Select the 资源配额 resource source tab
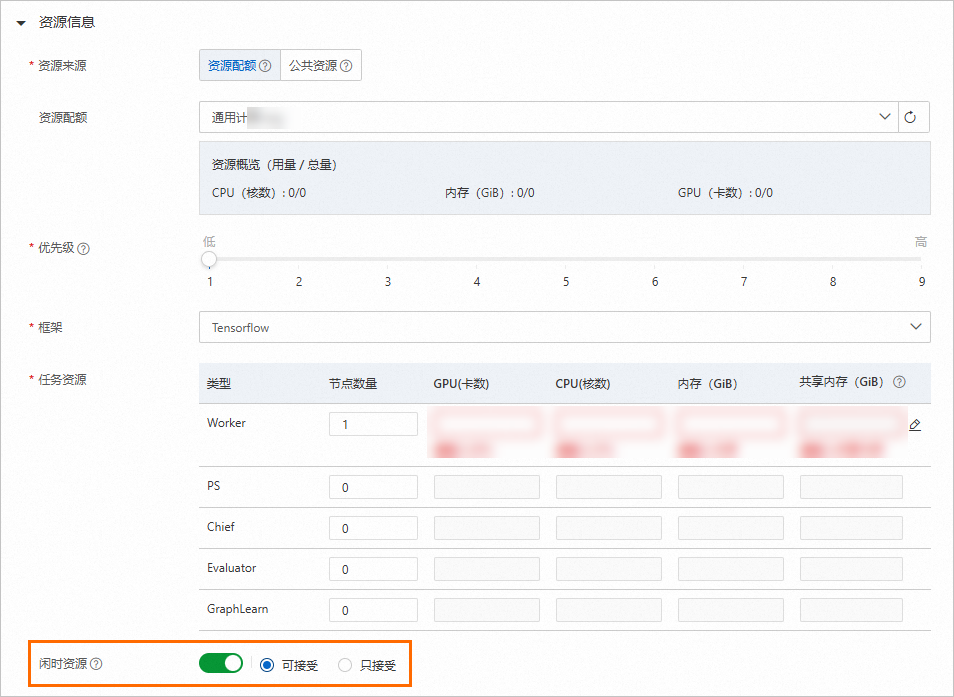954x697 pixels. coord(240,65)
